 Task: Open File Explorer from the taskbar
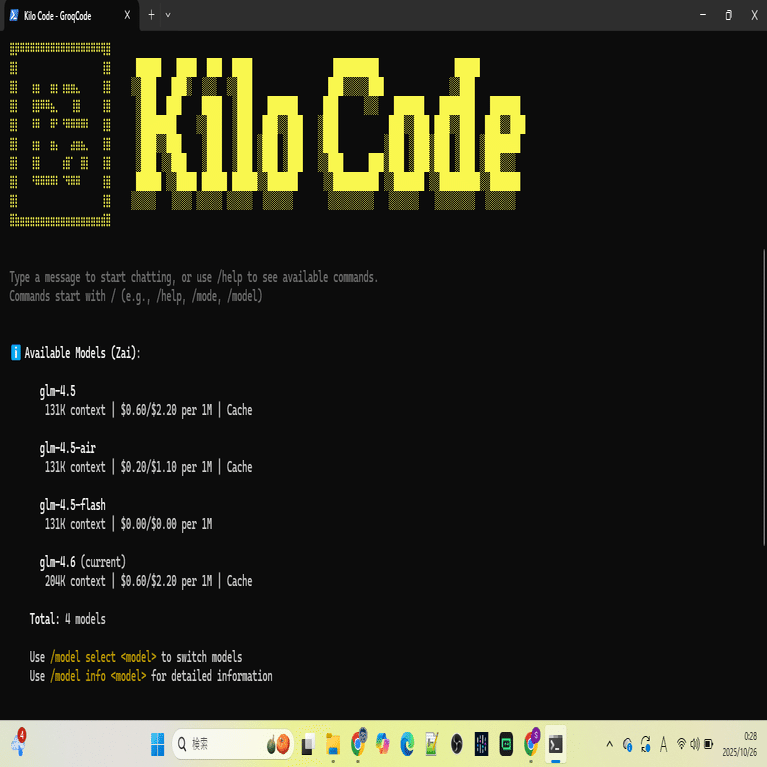pyautogui.click(x=333, y=744)
